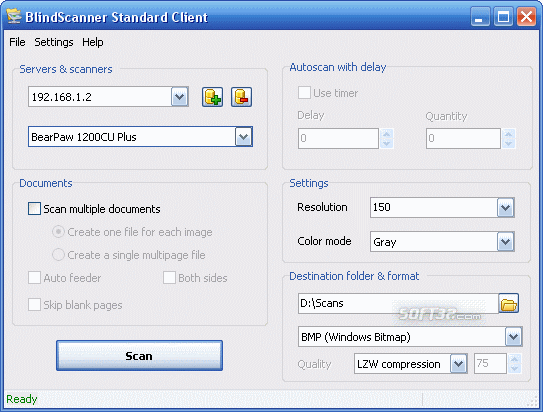Enable Scan multiple documents checkbox

pyautogui.click(x=34, y=209)
